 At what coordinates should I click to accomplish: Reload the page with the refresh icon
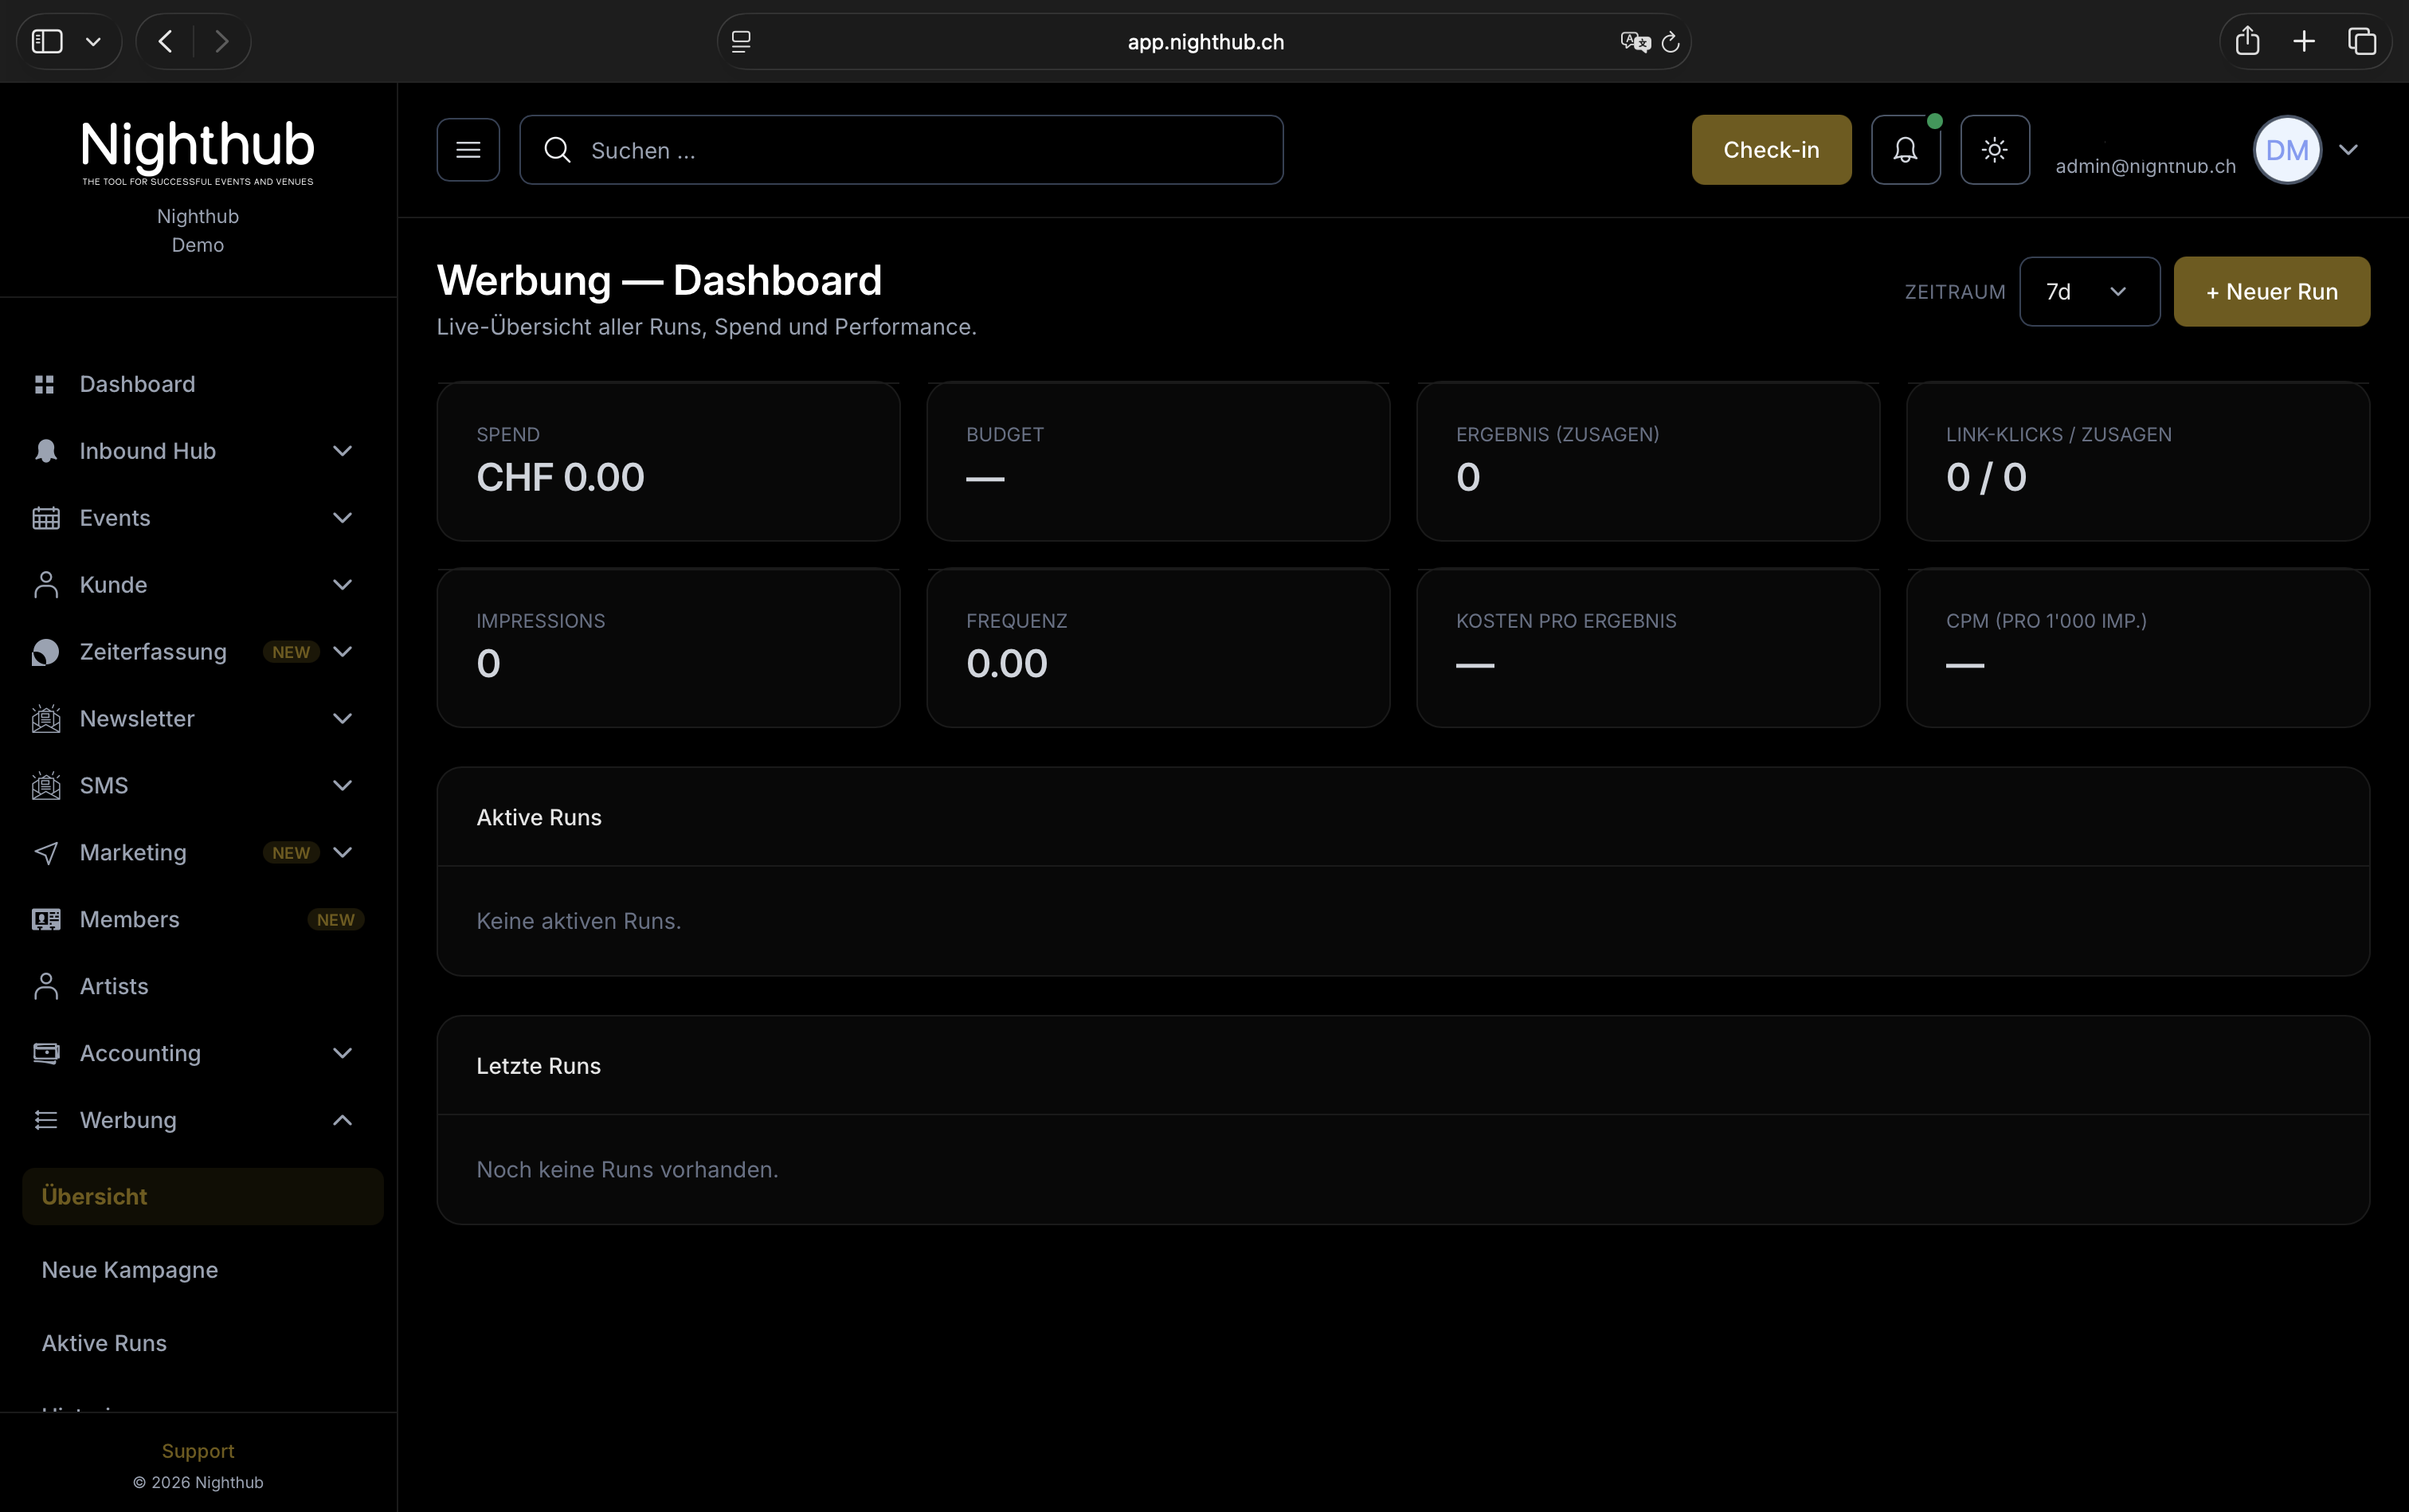(1670, 42)
